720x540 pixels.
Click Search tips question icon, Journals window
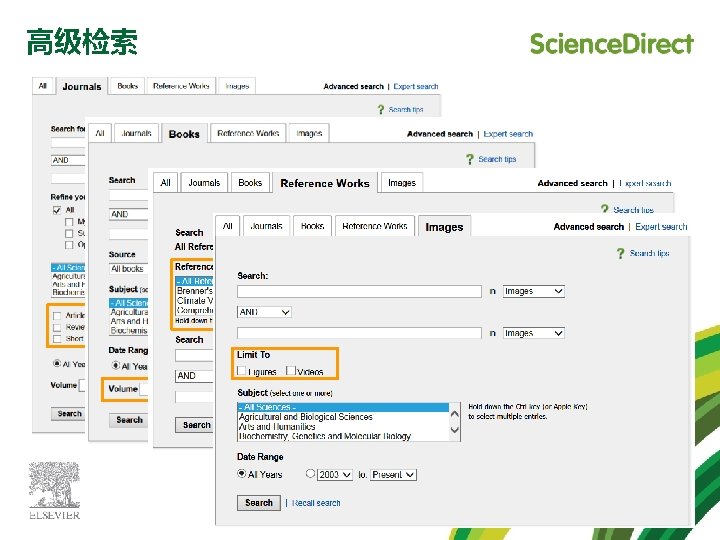point(381,110)
